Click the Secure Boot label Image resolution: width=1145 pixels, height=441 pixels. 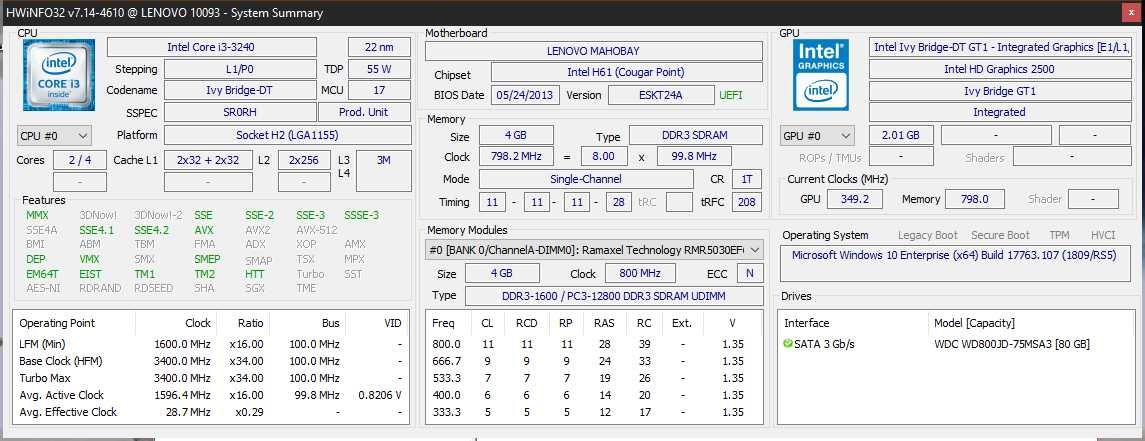point(1000,235)
